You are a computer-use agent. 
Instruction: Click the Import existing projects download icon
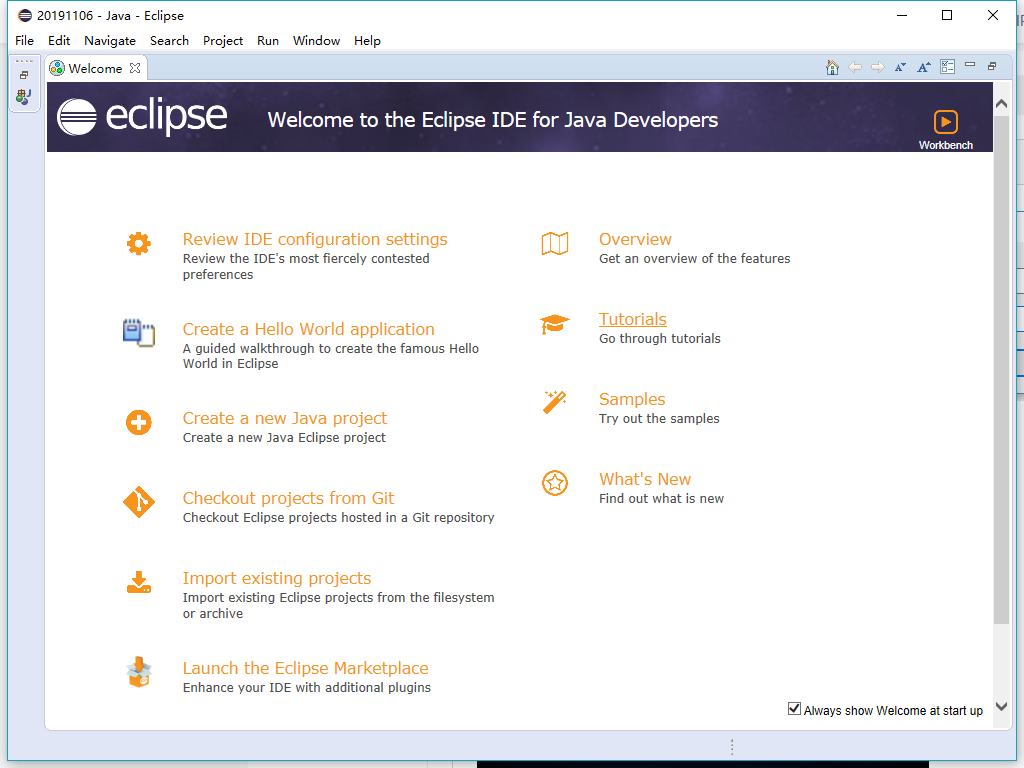coord(139,581)
